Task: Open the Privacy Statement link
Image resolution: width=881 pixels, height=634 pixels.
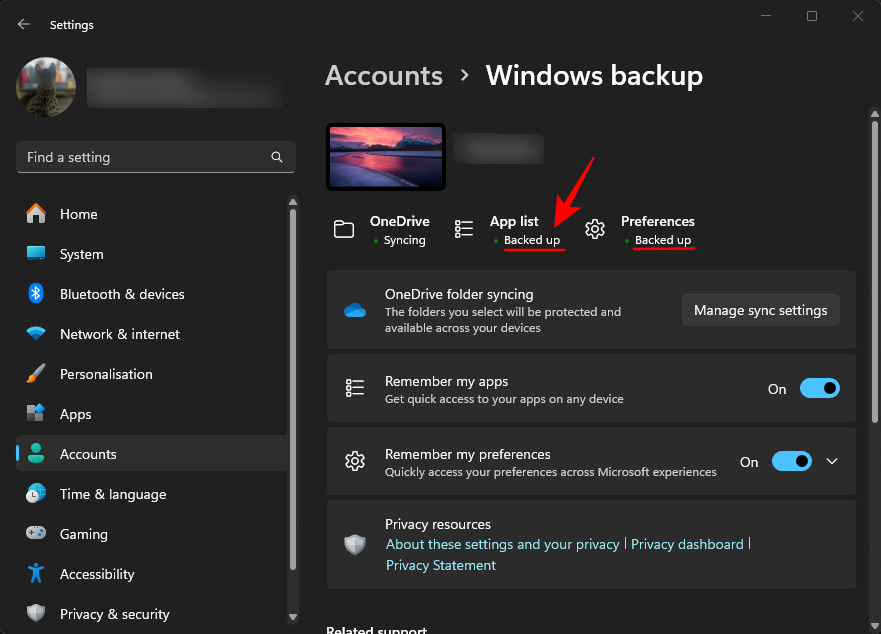Action: tap(441, 565)
